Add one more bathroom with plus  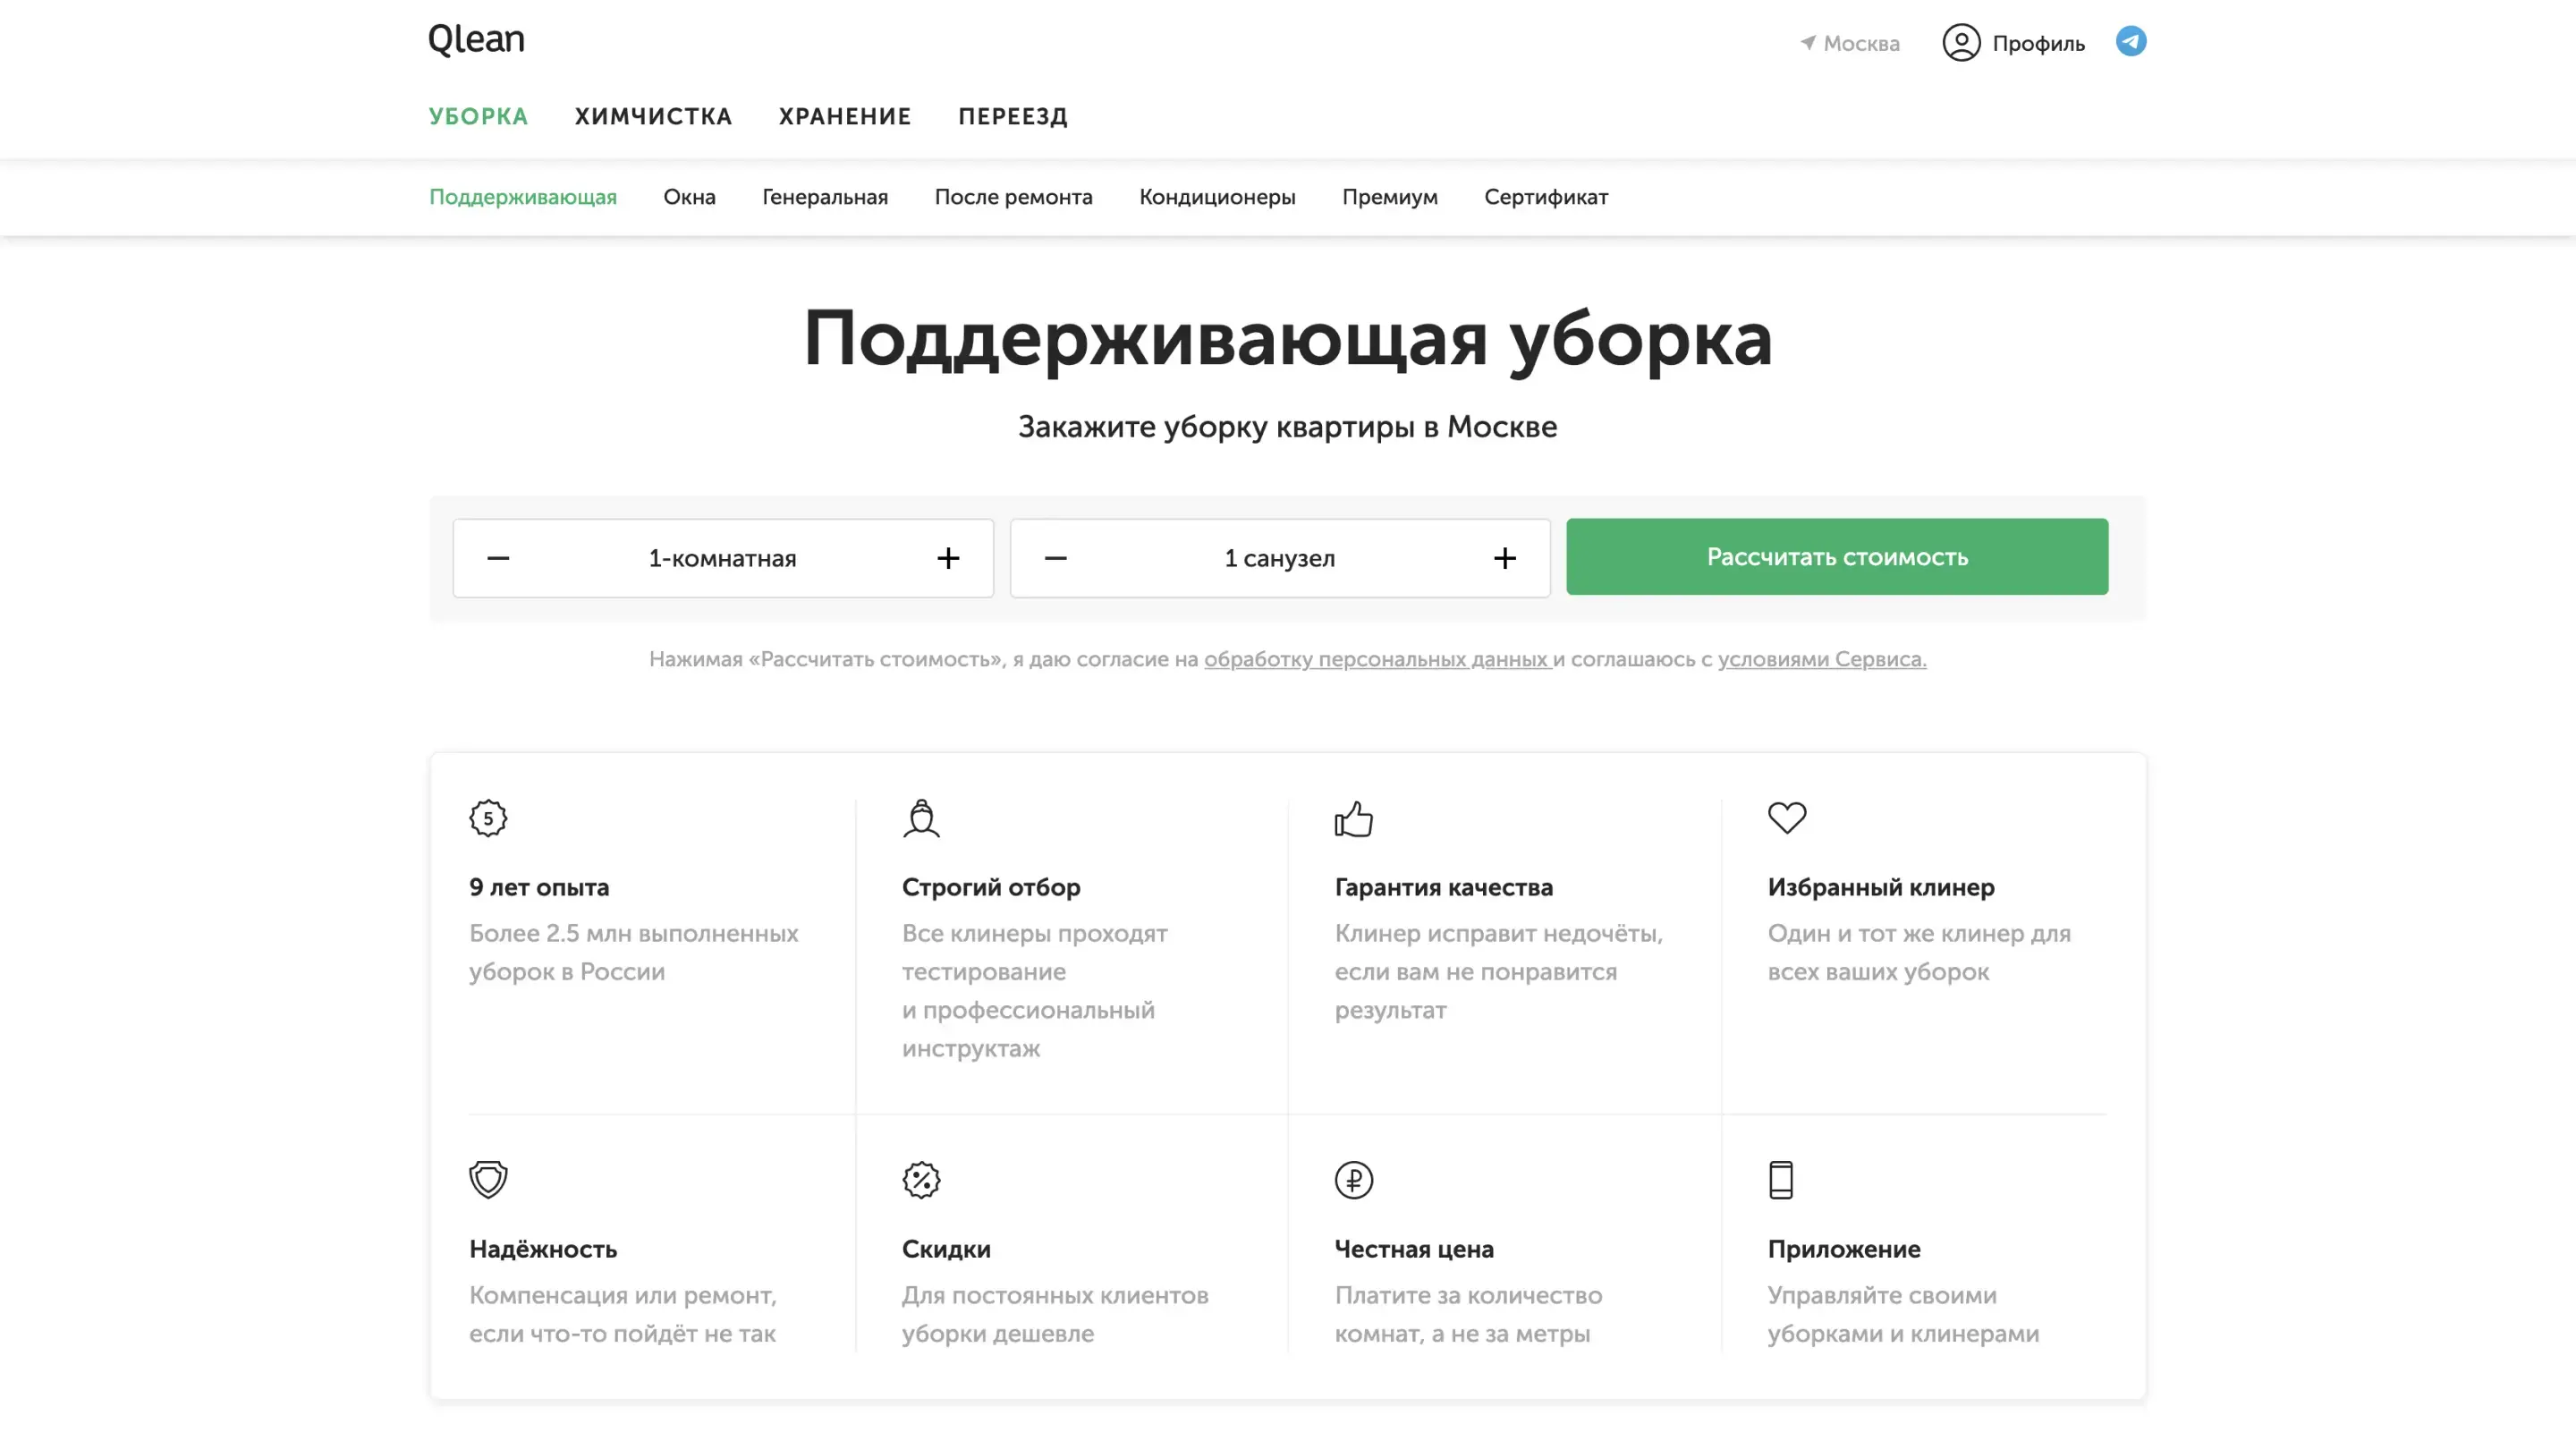[x=1504, y=558]
